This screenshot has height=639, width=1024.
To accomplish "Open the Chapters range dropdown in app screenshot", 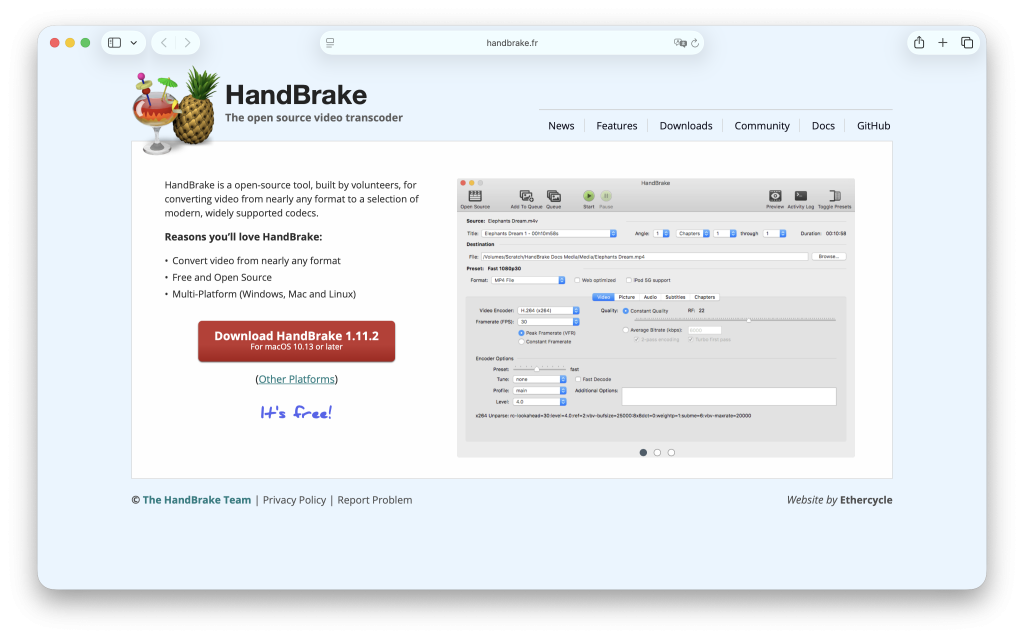I will tap(693, 233).
